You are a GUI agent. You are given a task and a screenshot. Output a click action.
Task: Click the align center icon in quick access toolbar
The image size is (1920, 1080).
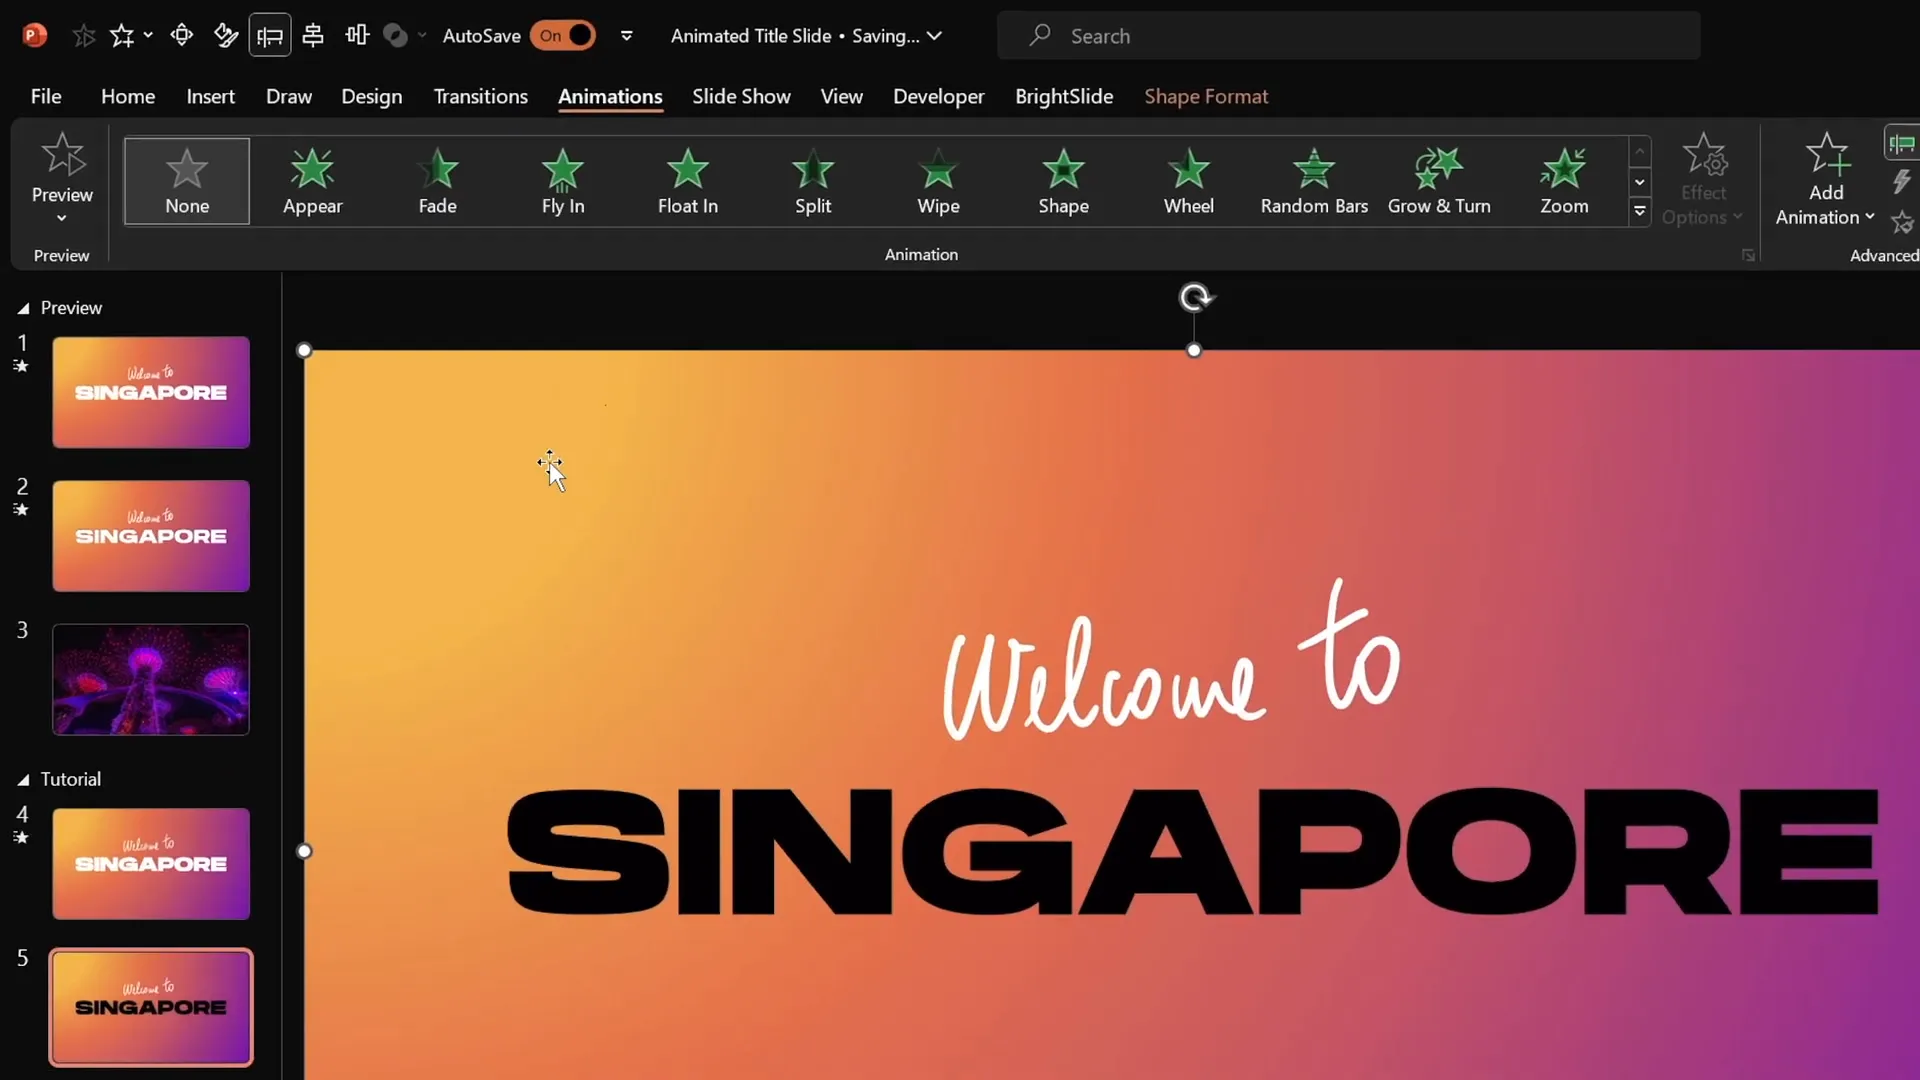313,36
